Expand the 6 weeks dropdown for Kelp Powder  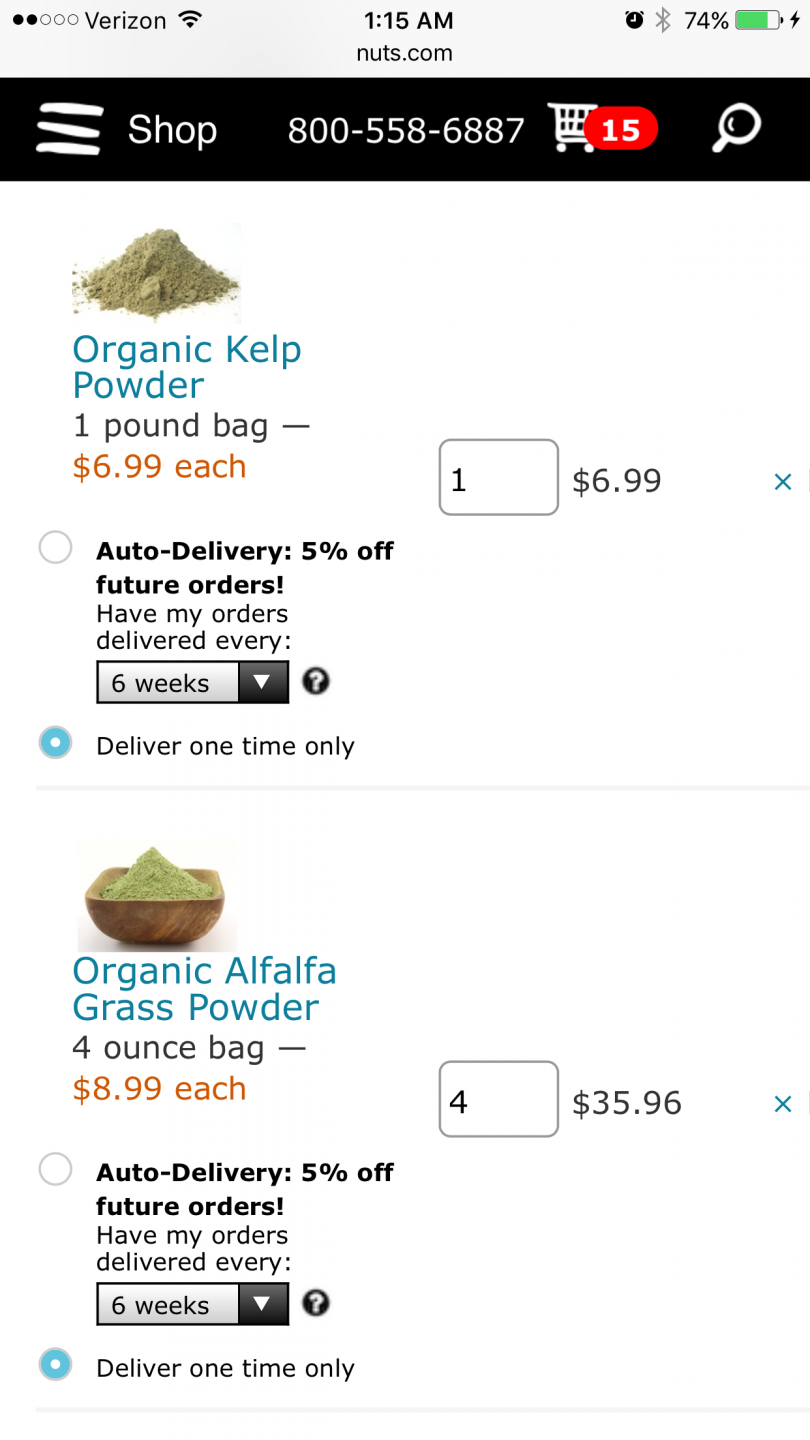point(193,683)
